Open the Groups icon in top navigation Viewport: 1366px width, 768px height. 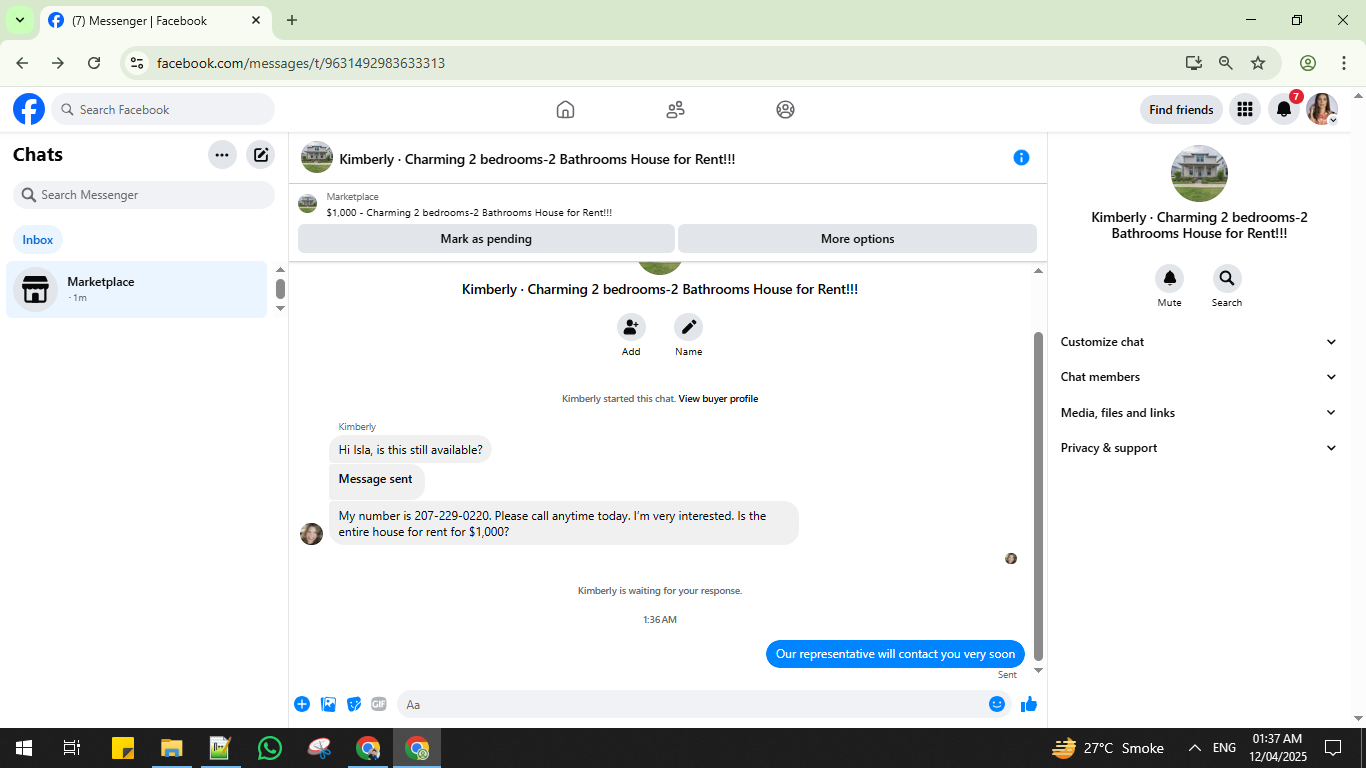point(785,110)
